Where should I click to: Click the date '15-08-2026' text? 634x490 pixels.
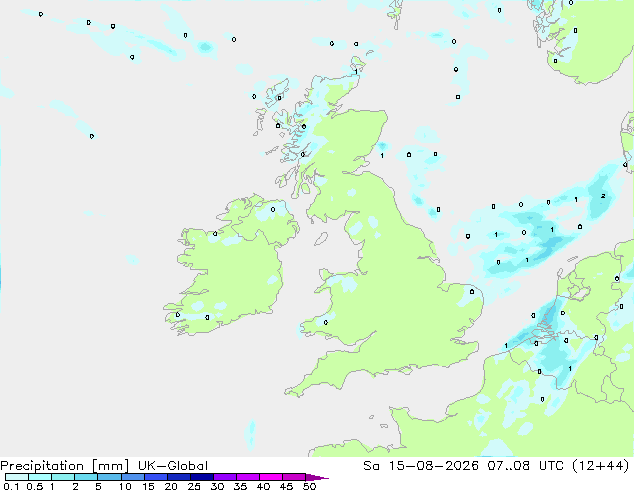tap(433, 466)
